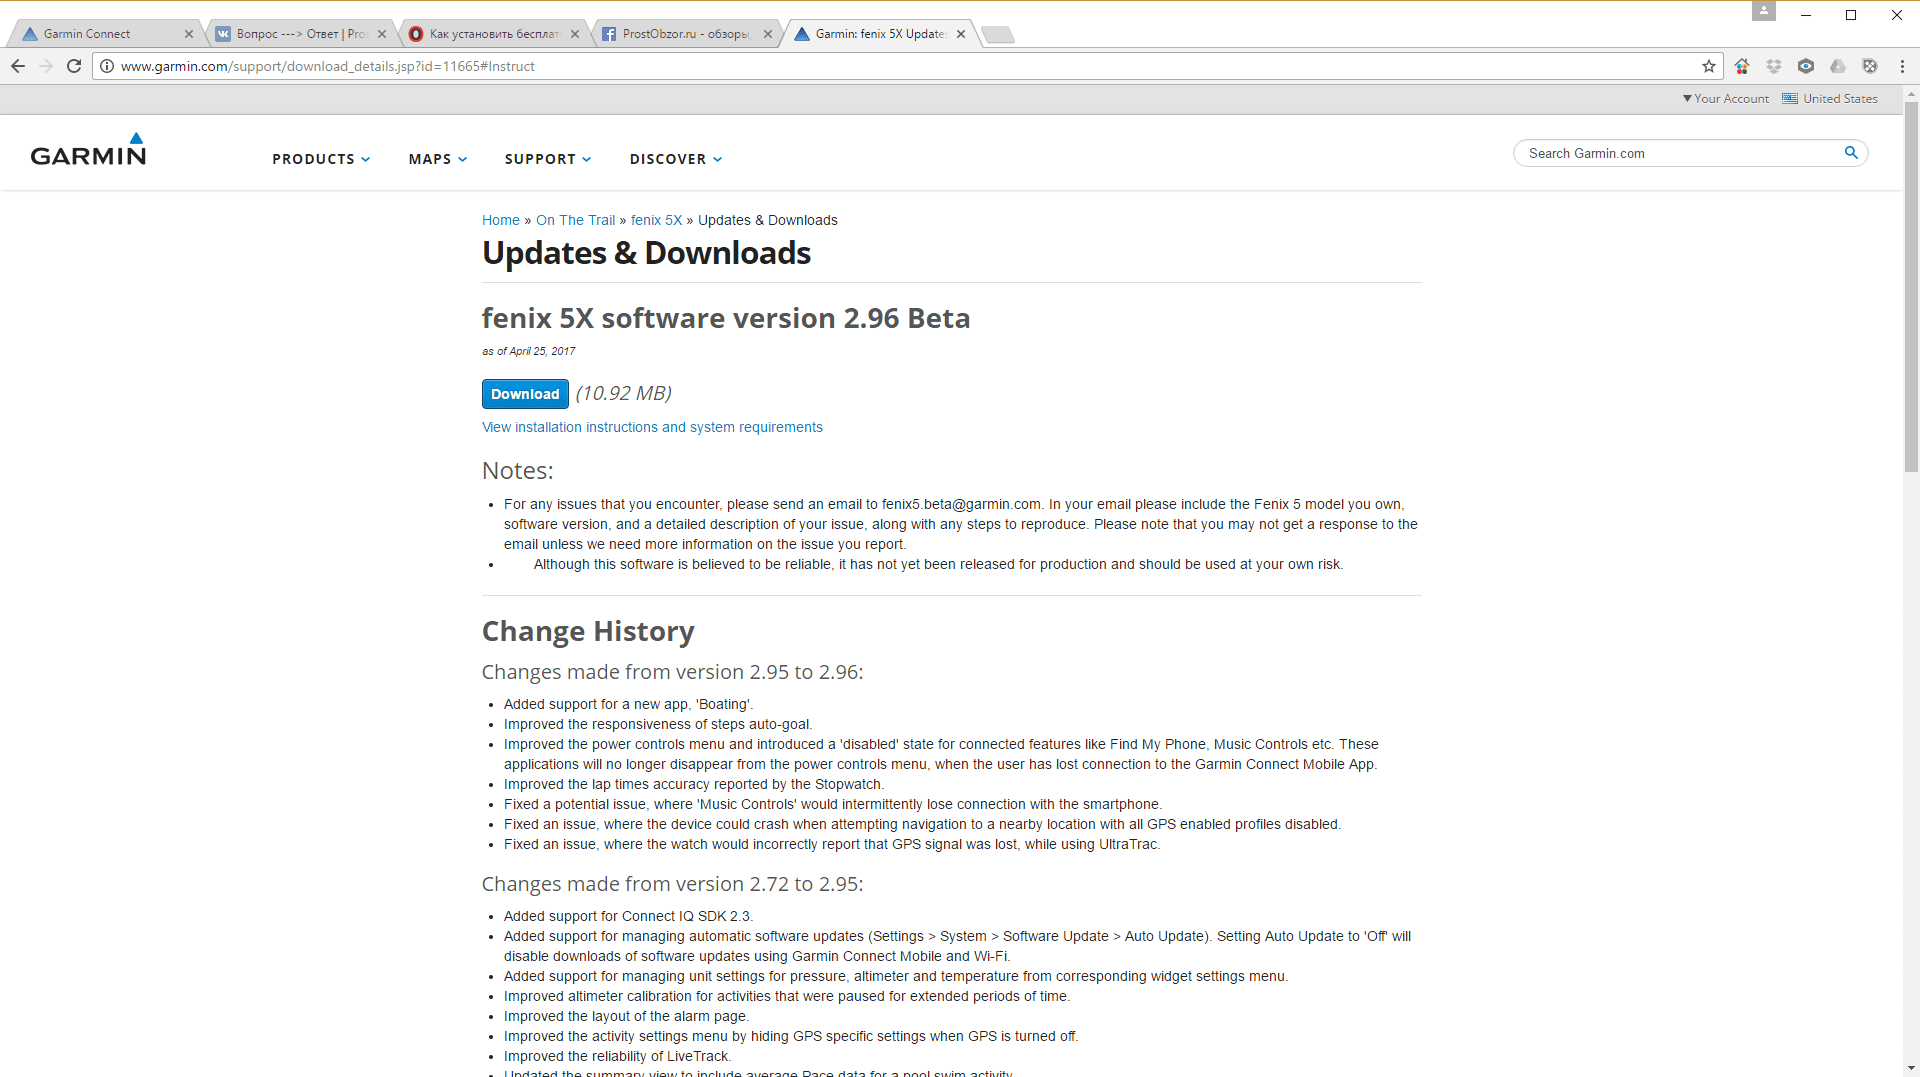
Task: Click 'Changes made from version 2.95 to 2.96:'
Action: [x=672, y=672]
